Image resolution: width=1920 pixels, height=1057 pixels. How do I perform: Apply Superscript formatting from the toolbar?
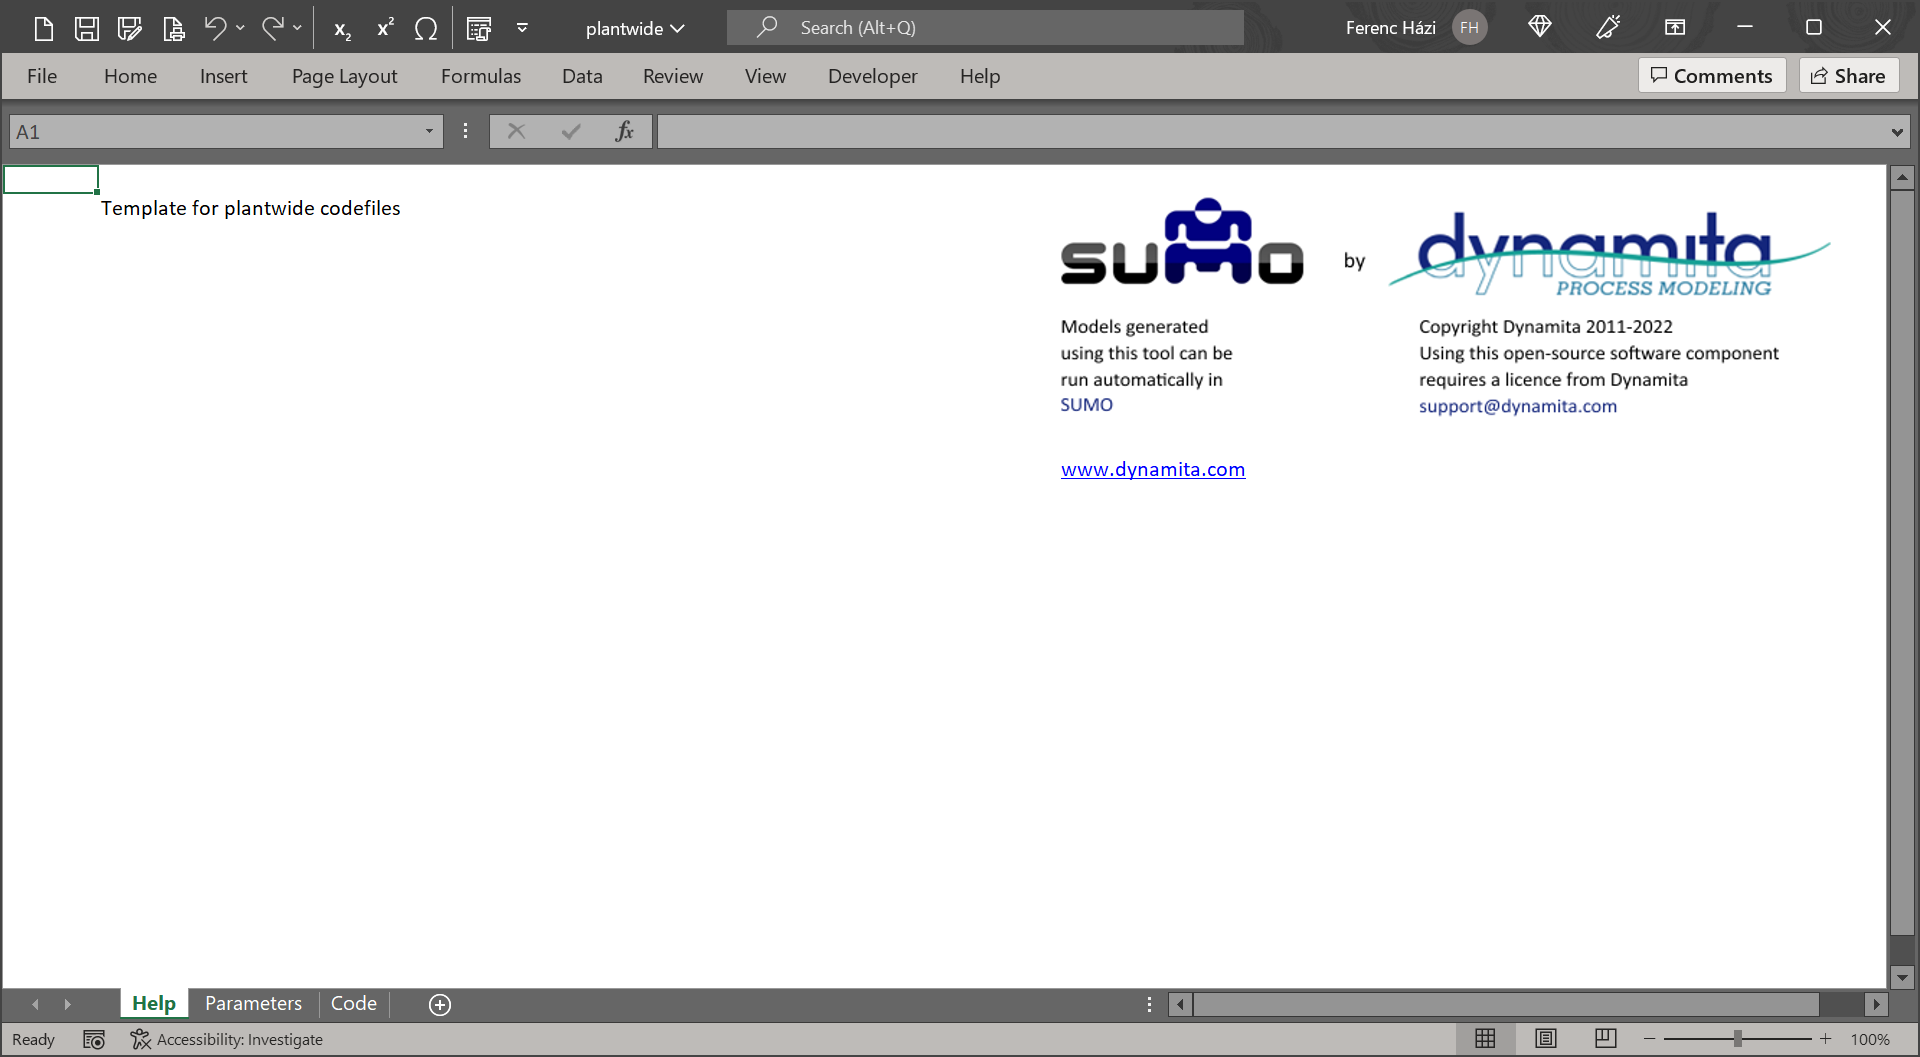[385, 28]
